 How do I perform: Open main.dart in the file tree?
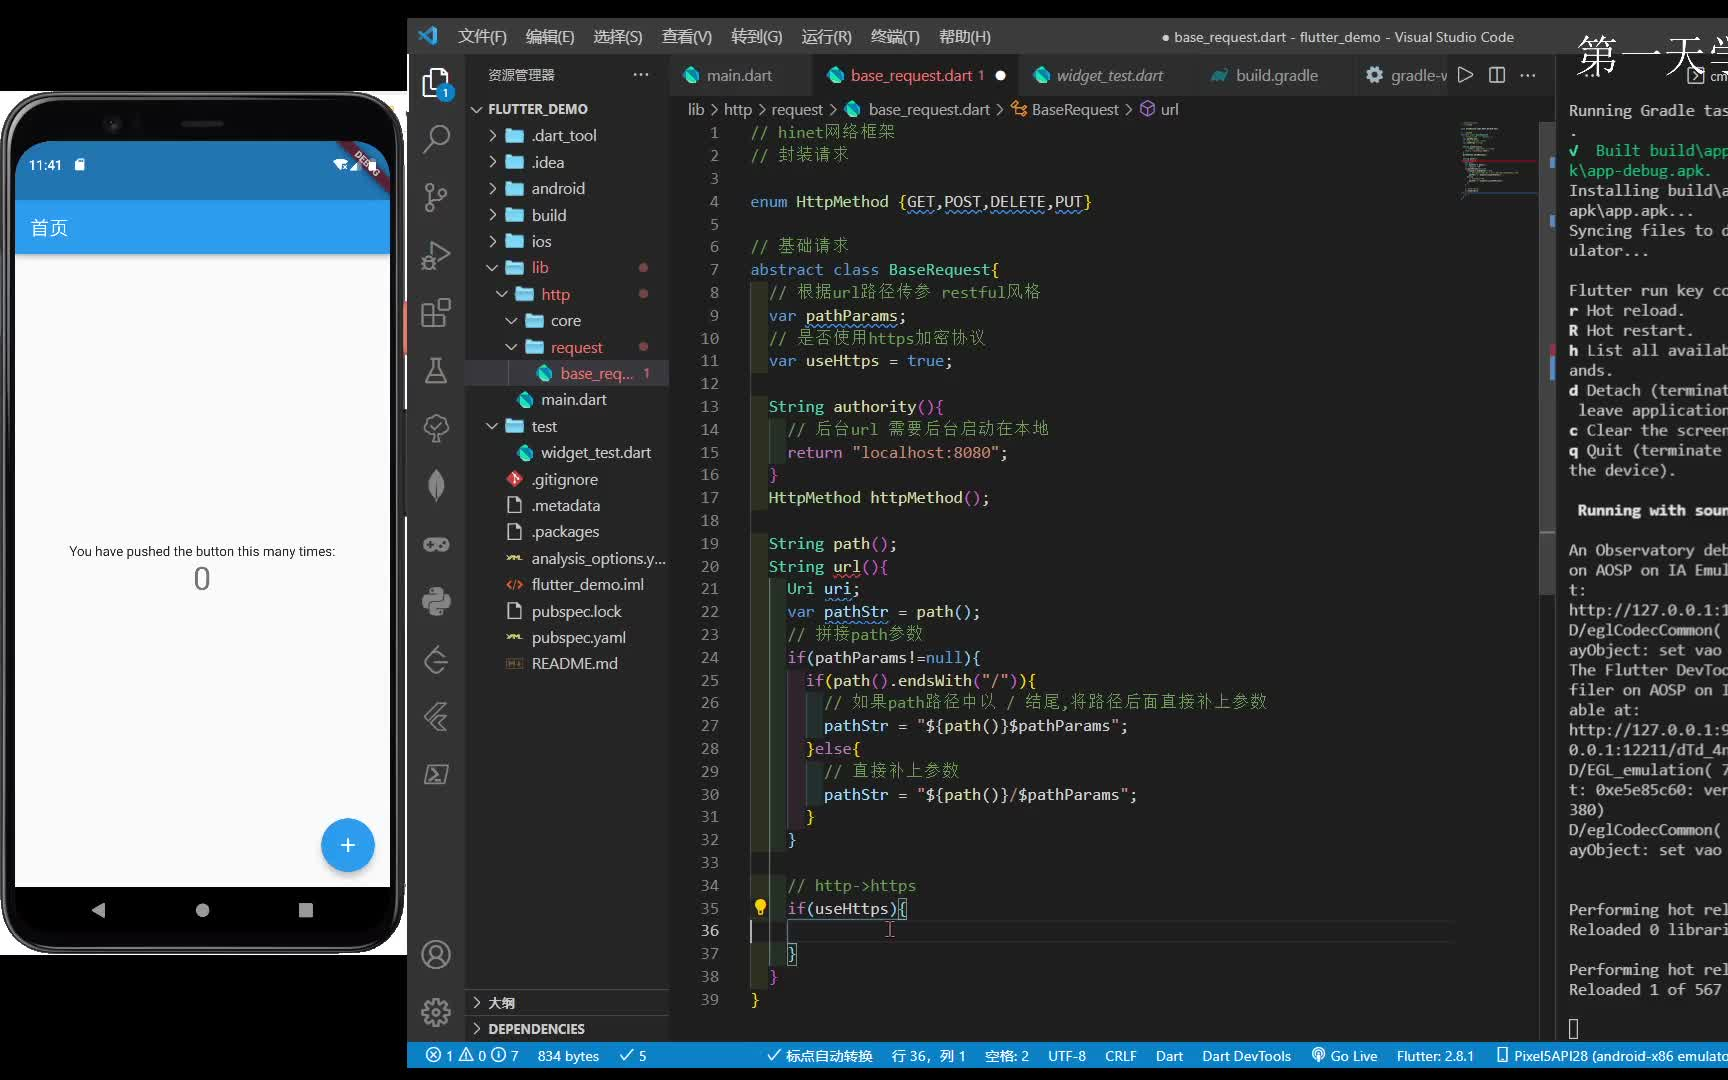tap(573, 399)
